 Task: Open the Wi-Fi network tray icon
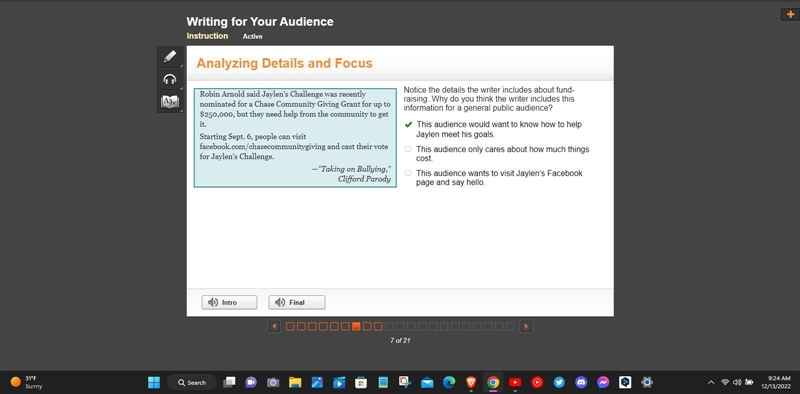[724, 382]
